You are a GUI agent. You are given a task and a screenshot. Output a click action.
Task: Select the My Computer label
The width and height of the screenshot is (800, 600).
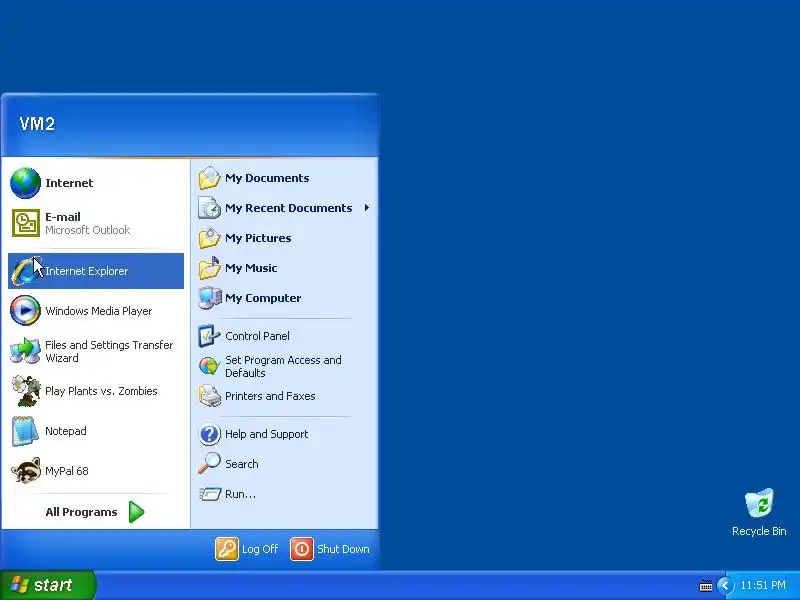coord(263,298)
